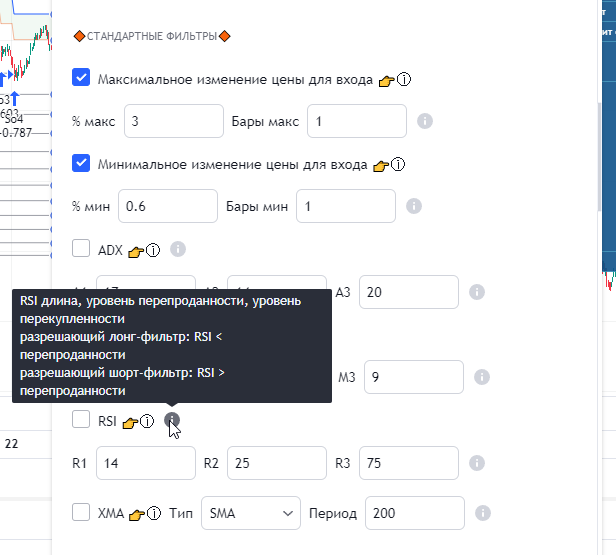Click info icon beside Период field
The height and width of the screenshot is (555, 616).
pyautogui.click(x=483, y=513)
